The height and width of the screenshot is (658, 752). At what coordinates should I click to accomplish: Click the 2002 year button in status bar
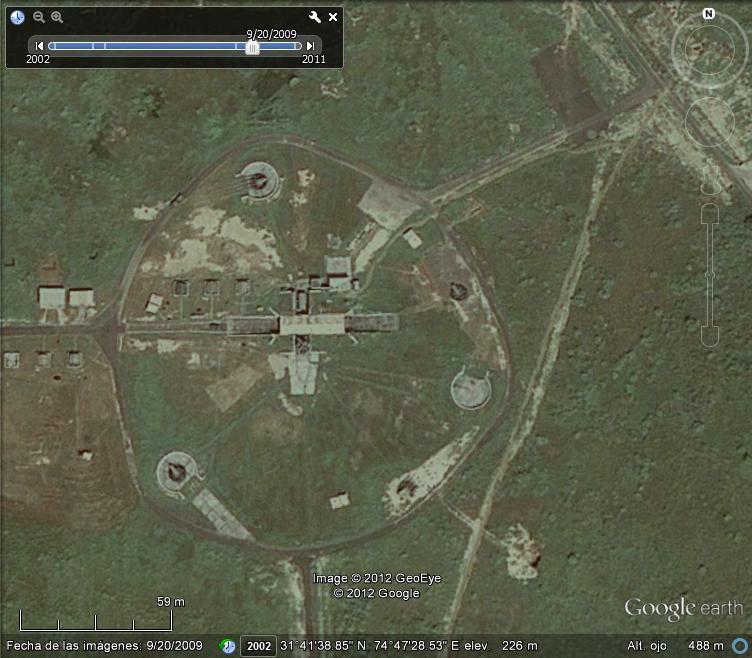[259, 646]
